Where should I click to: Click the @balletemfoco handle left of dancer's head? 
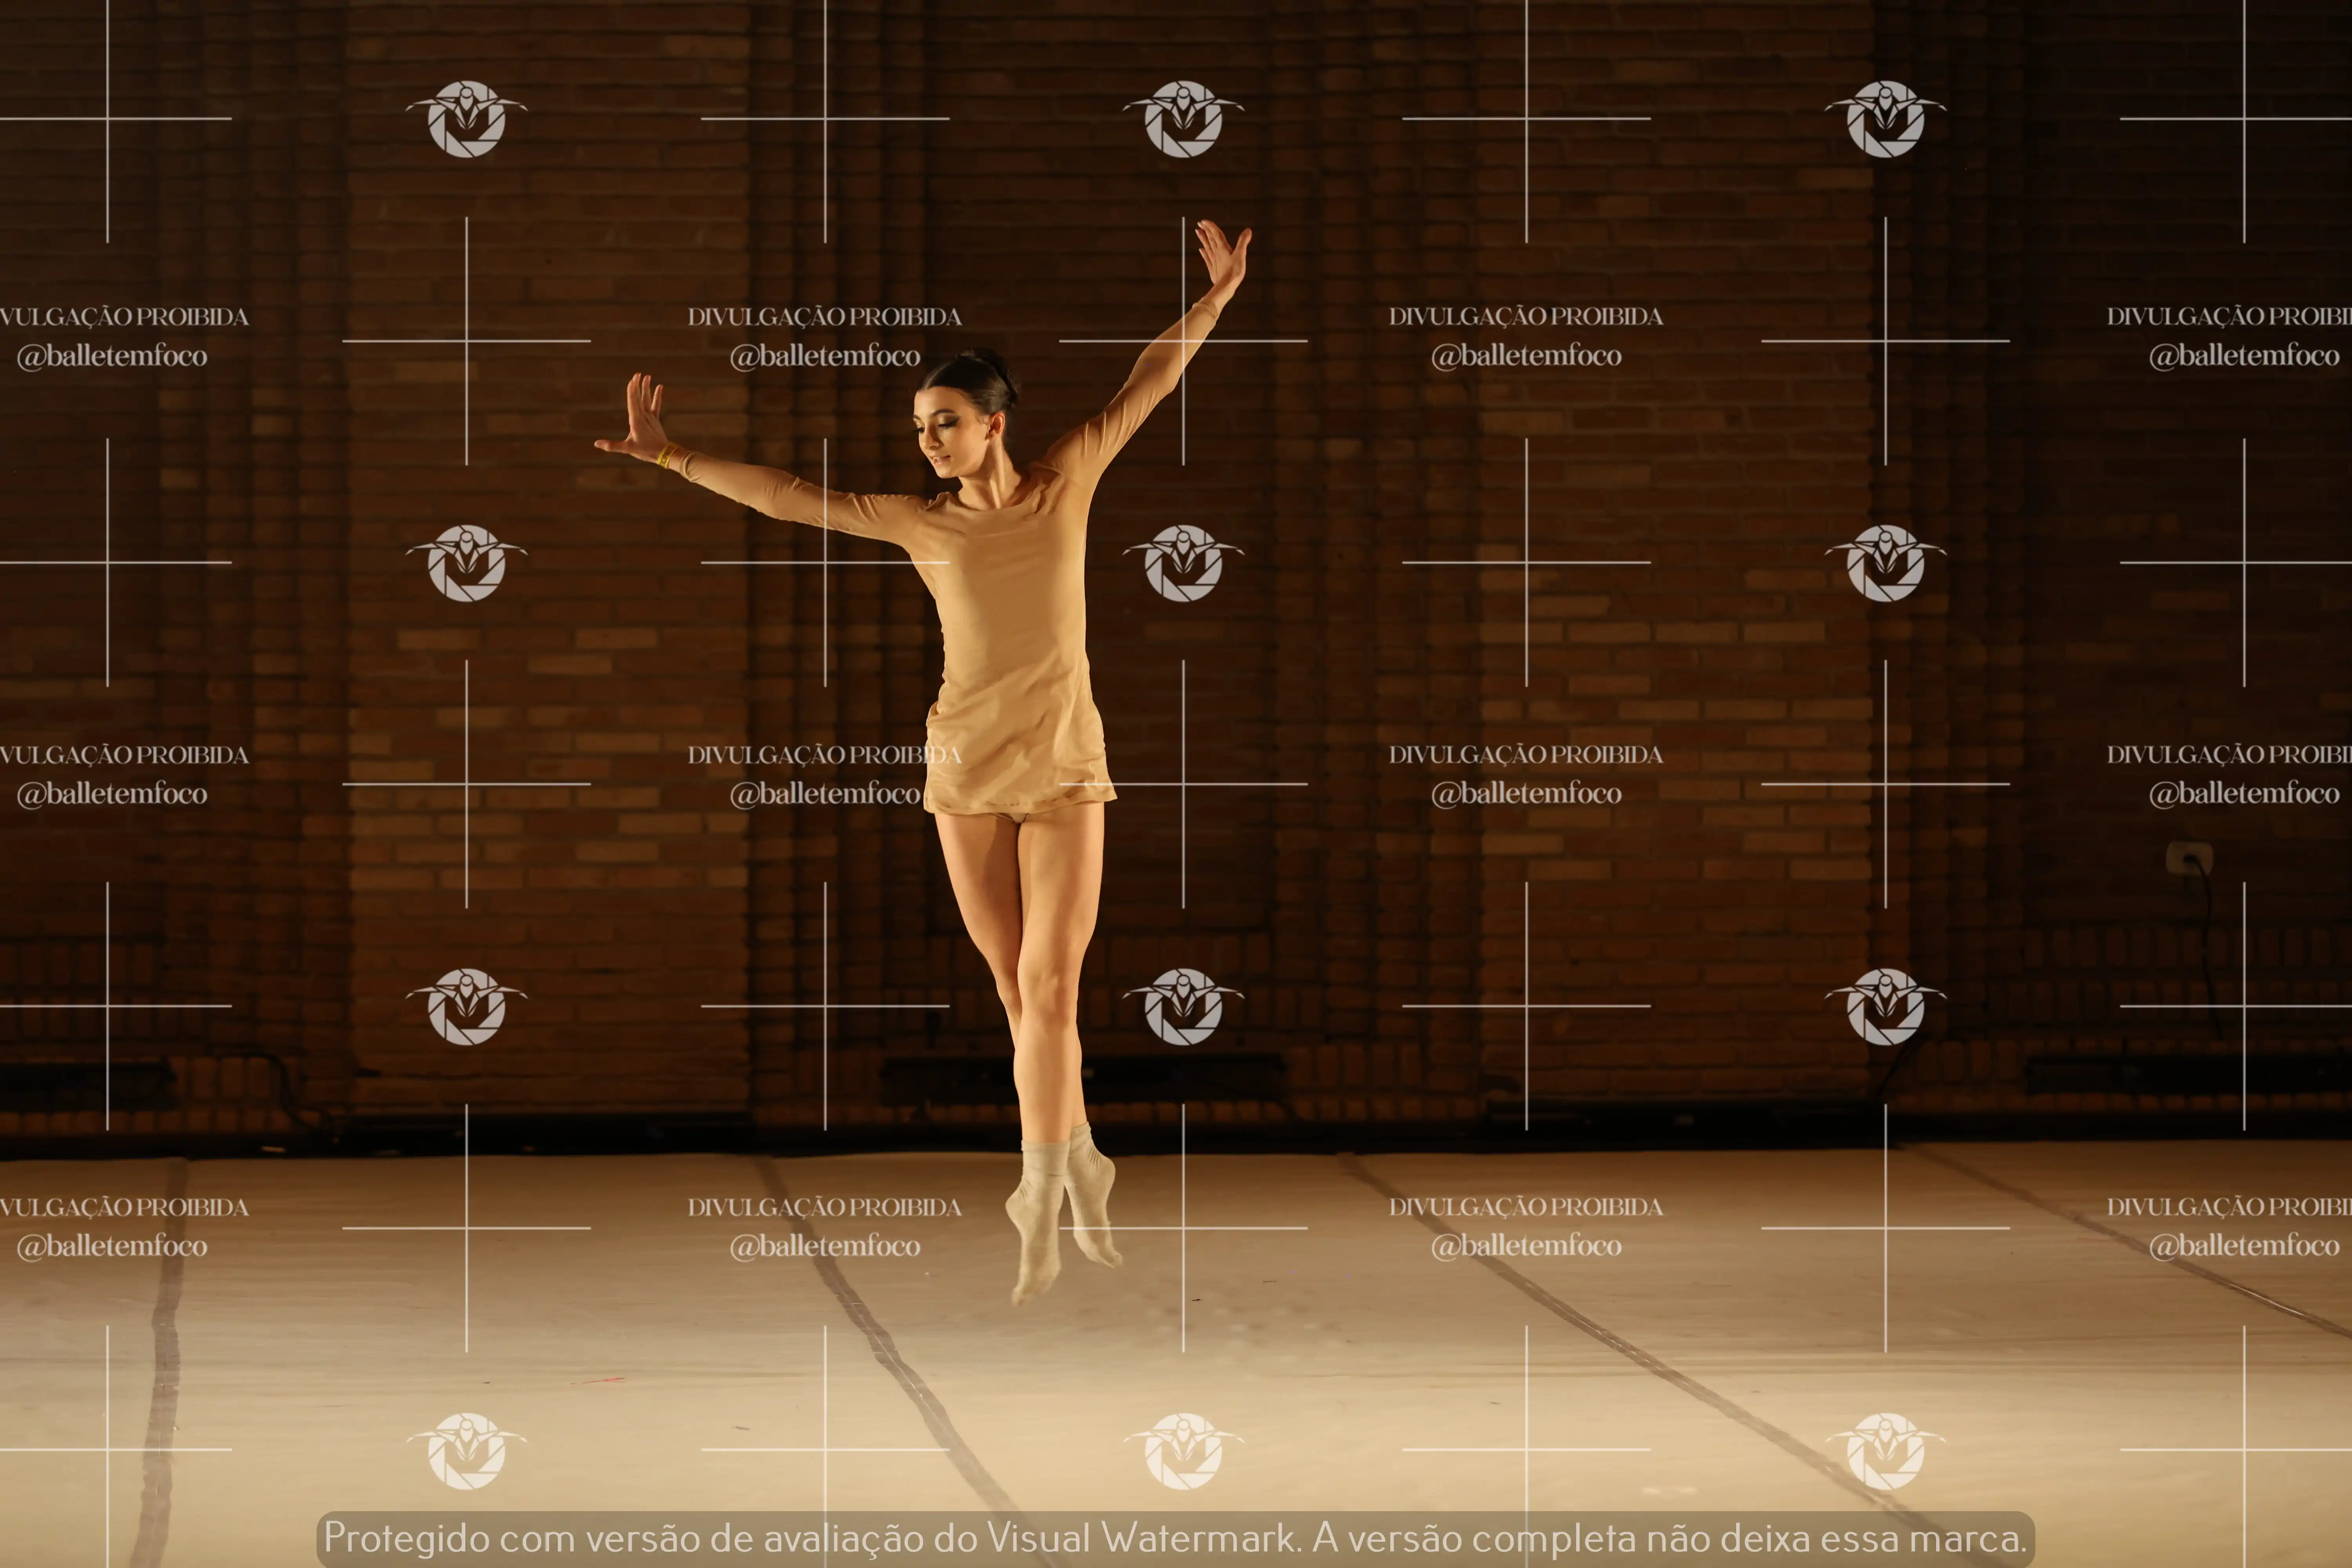click(825, 356)
